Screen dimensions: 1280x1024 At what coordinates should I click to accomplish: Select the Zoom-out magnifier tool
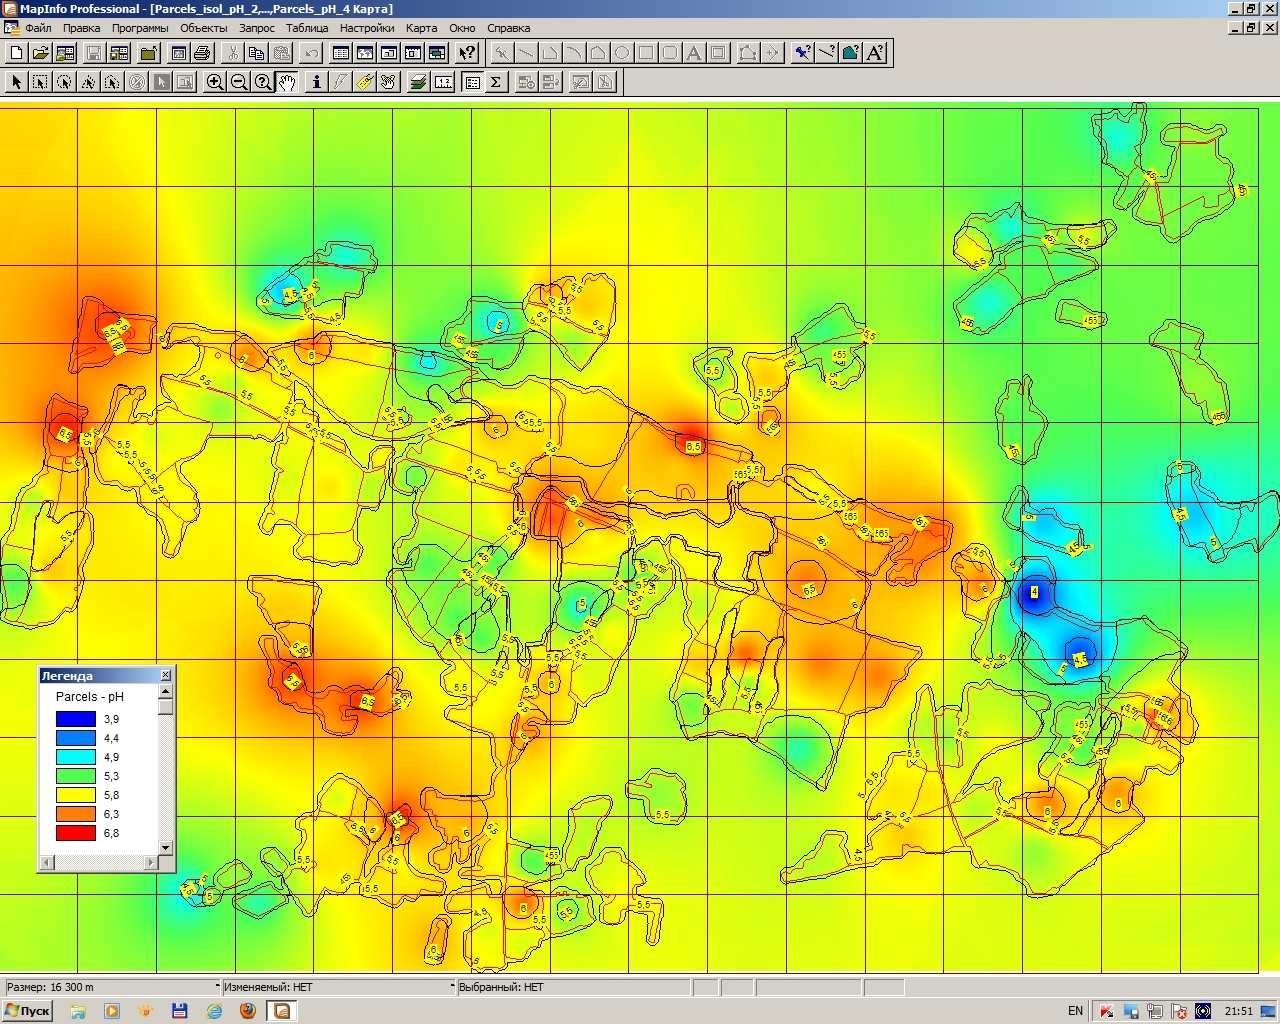tap(239, 82)
